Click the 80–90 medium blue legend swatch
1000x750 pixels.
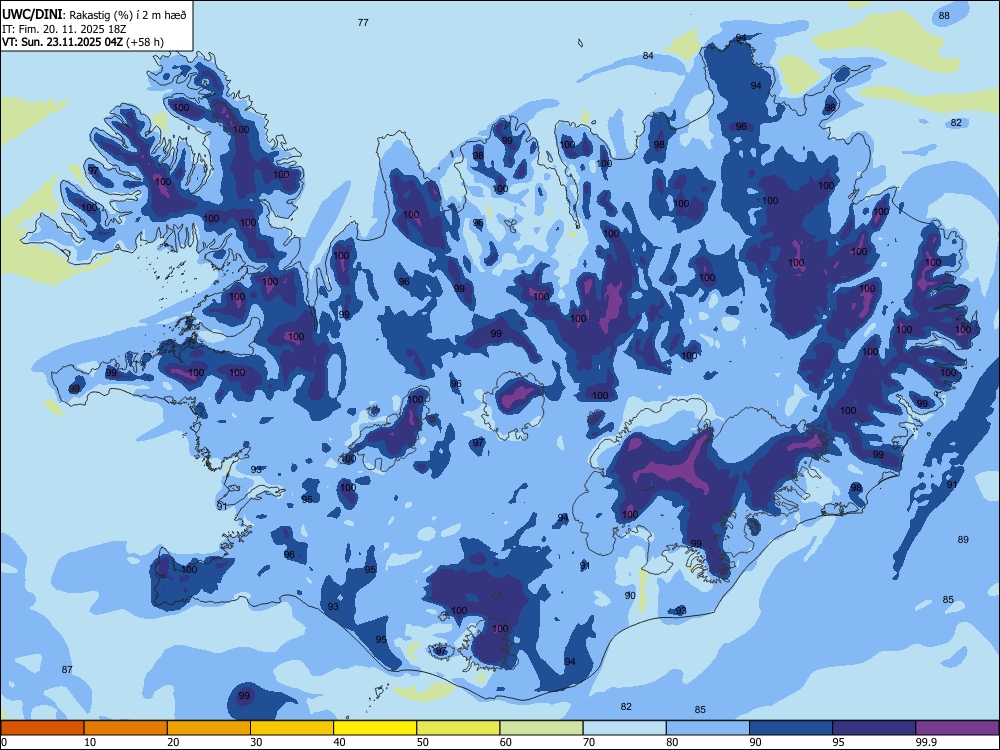[708, 728]
